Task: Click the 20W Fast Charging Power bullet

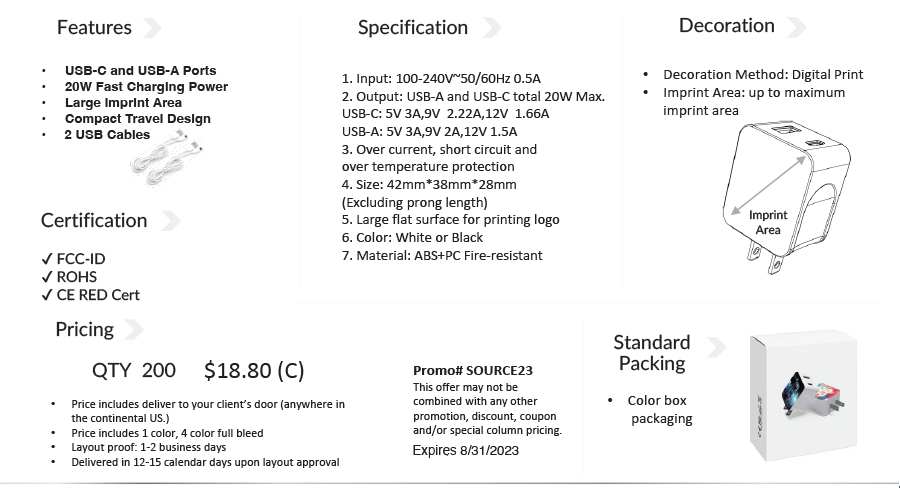Action: click(x=146, y=87)
